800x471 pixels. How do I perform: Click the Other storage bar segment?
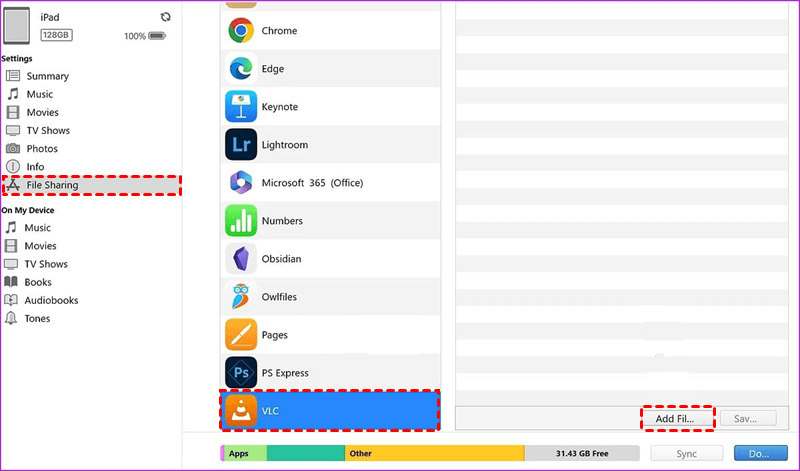click(435, 453)
